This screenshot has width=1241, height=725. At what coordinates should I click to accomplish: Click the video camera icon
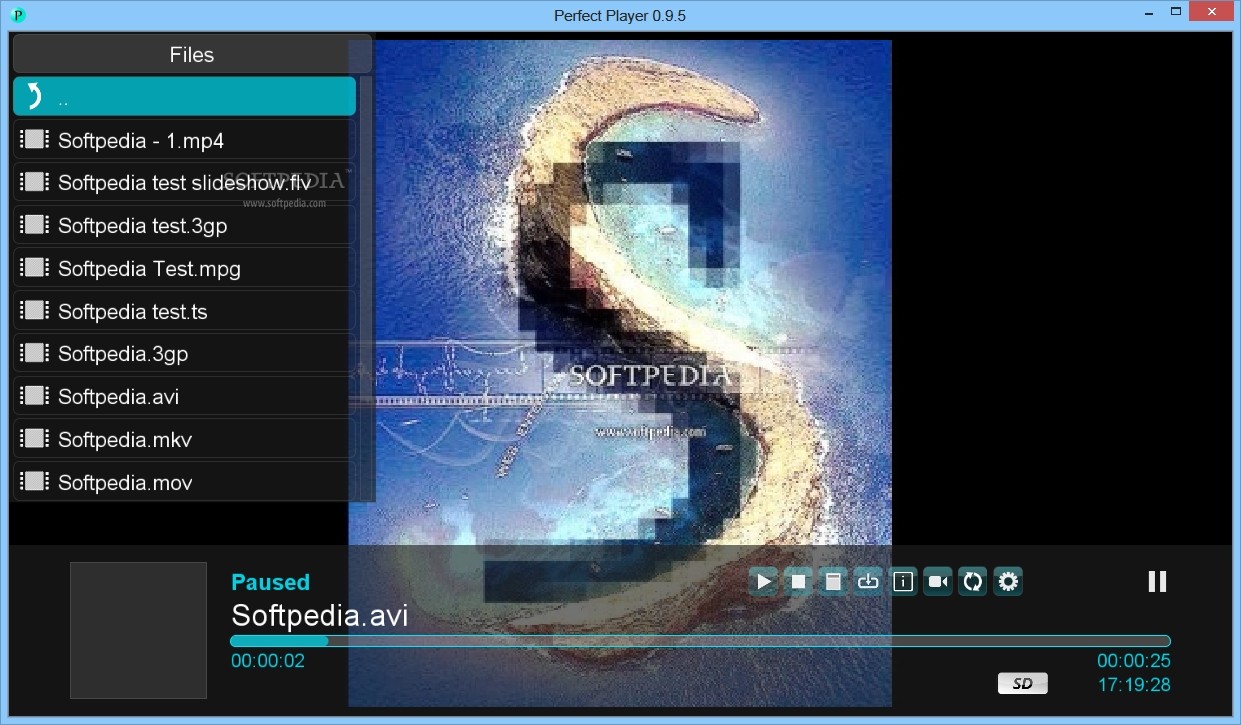(938, 581)
